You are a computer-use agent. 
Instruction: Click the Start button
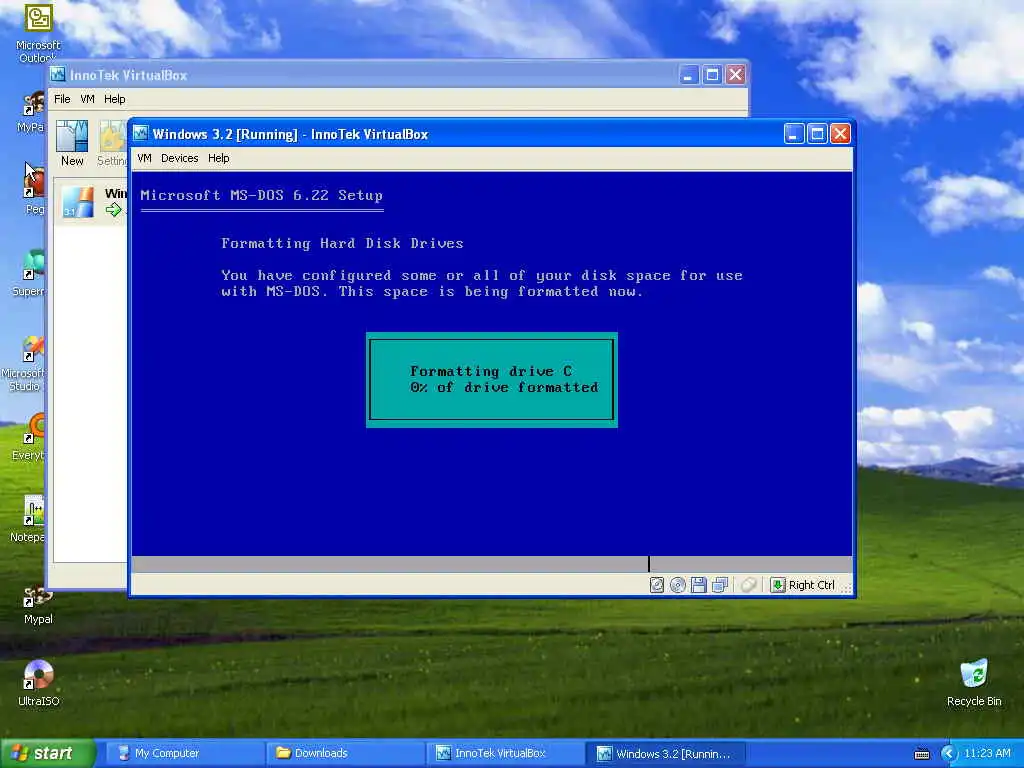click(47, 753)
